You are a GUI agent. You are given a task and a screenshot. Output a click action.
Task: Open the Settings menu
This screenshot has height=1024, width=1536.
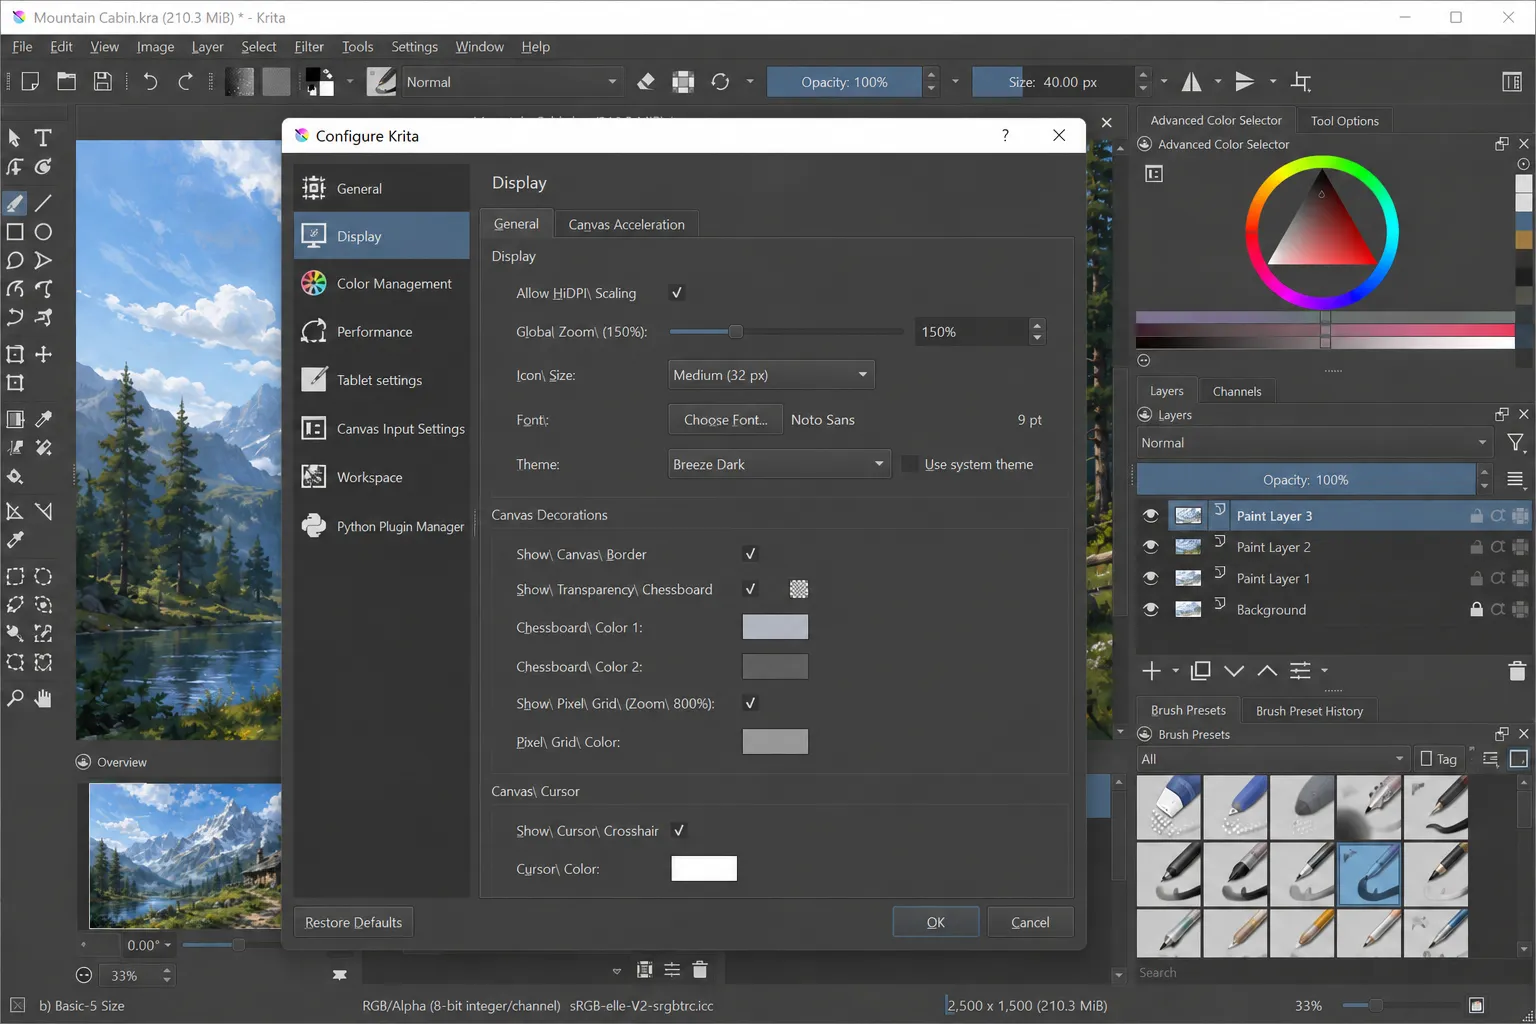(414, 47)
